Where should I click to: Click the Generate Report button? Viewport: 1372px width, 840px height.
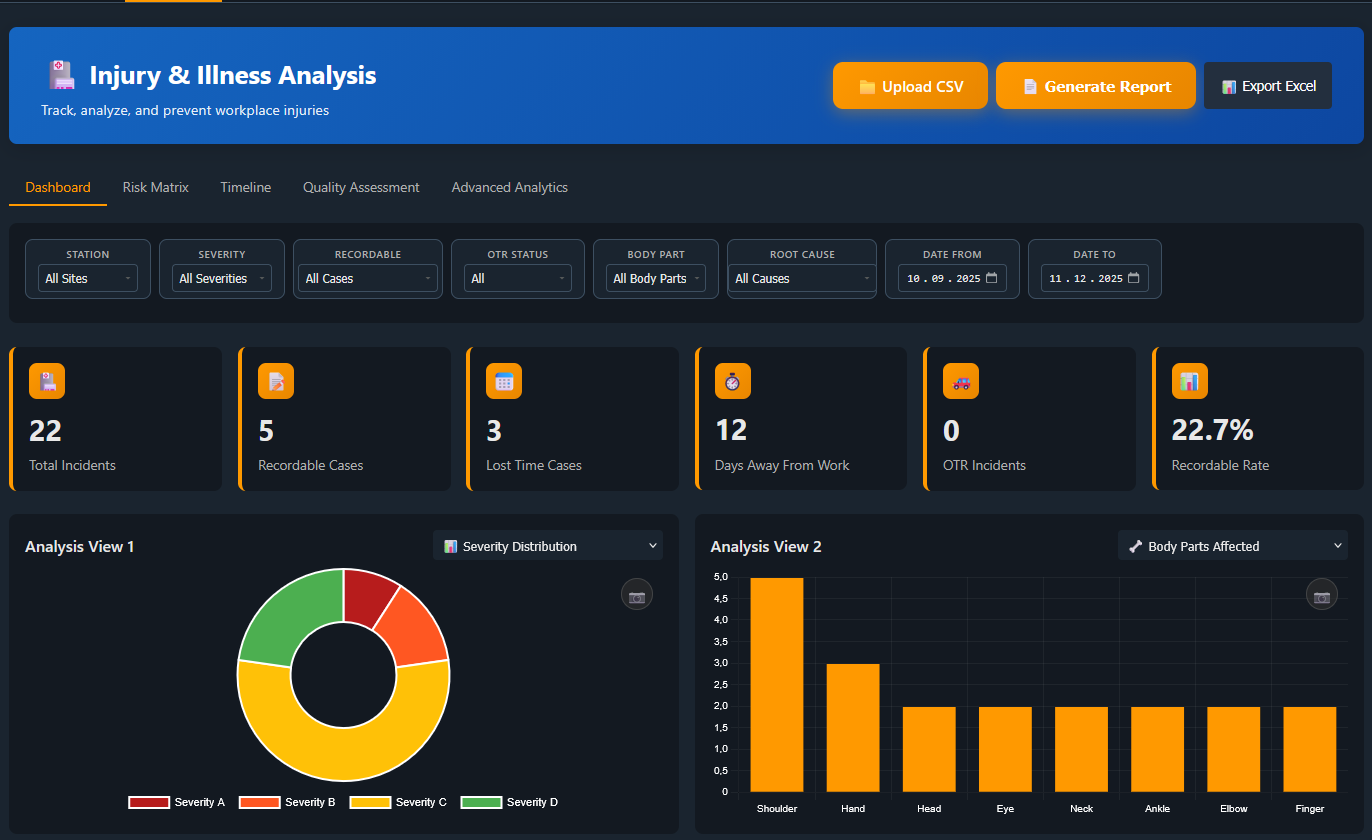click(1095, 85)
